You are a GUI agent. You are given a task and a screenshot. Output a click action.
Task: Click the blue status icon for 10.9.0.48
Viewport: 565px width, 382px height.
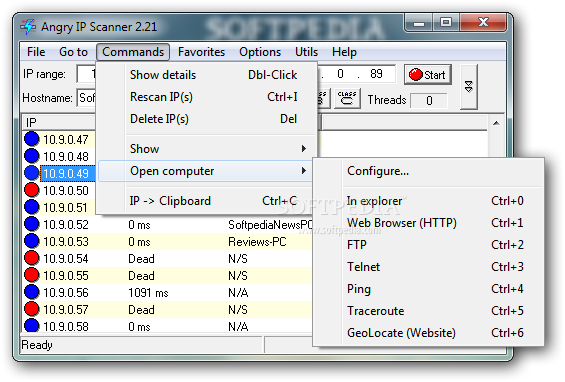[32, 156]
